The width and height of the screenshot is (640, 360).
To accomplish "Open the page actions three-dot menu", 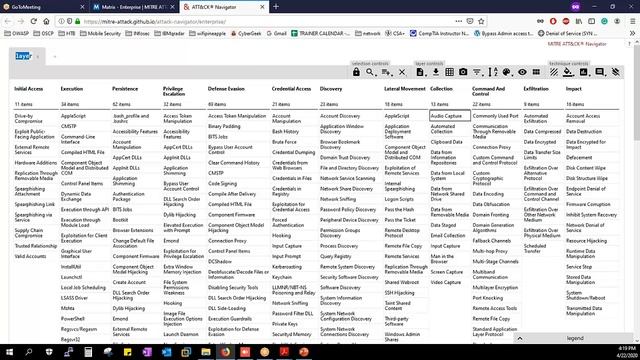I will [459, 21].
